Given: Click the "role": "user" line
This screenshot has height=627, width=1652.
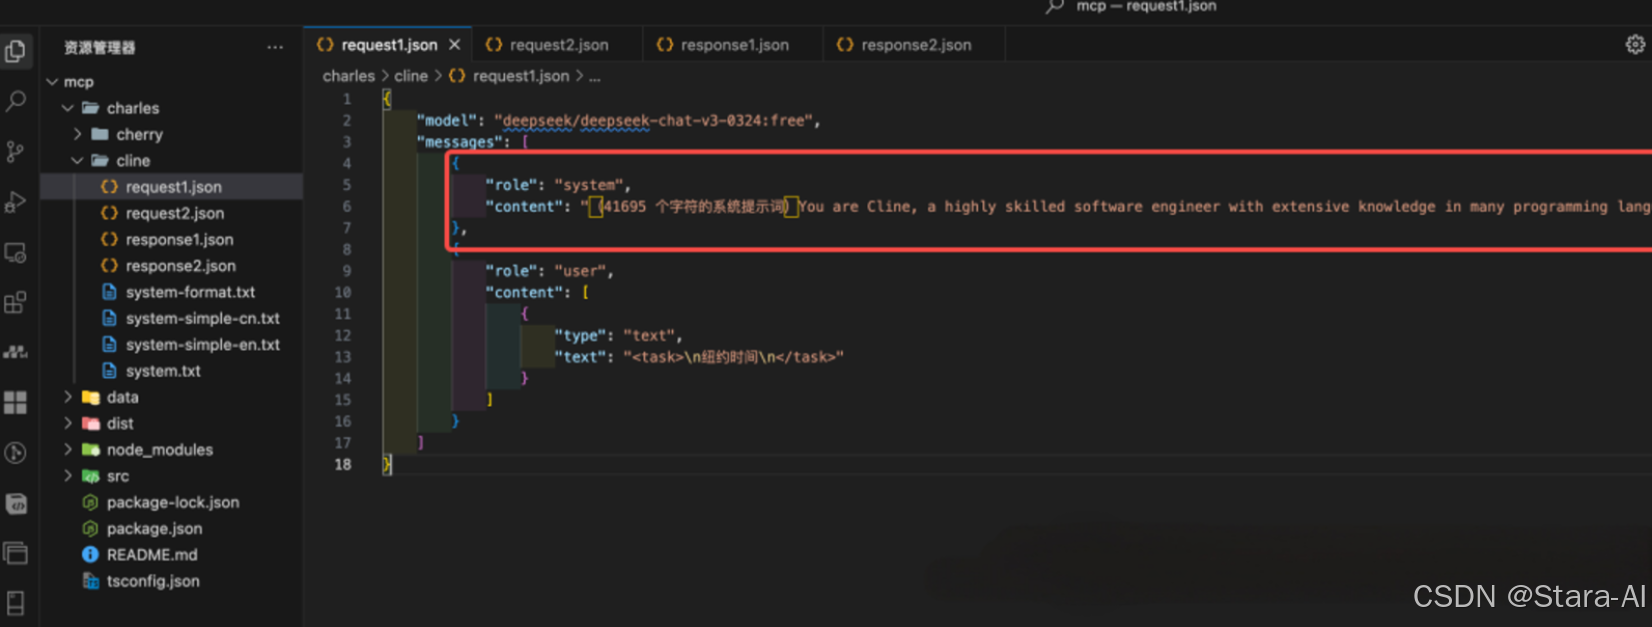Looking at the screenshot, I should click(549, 271).
